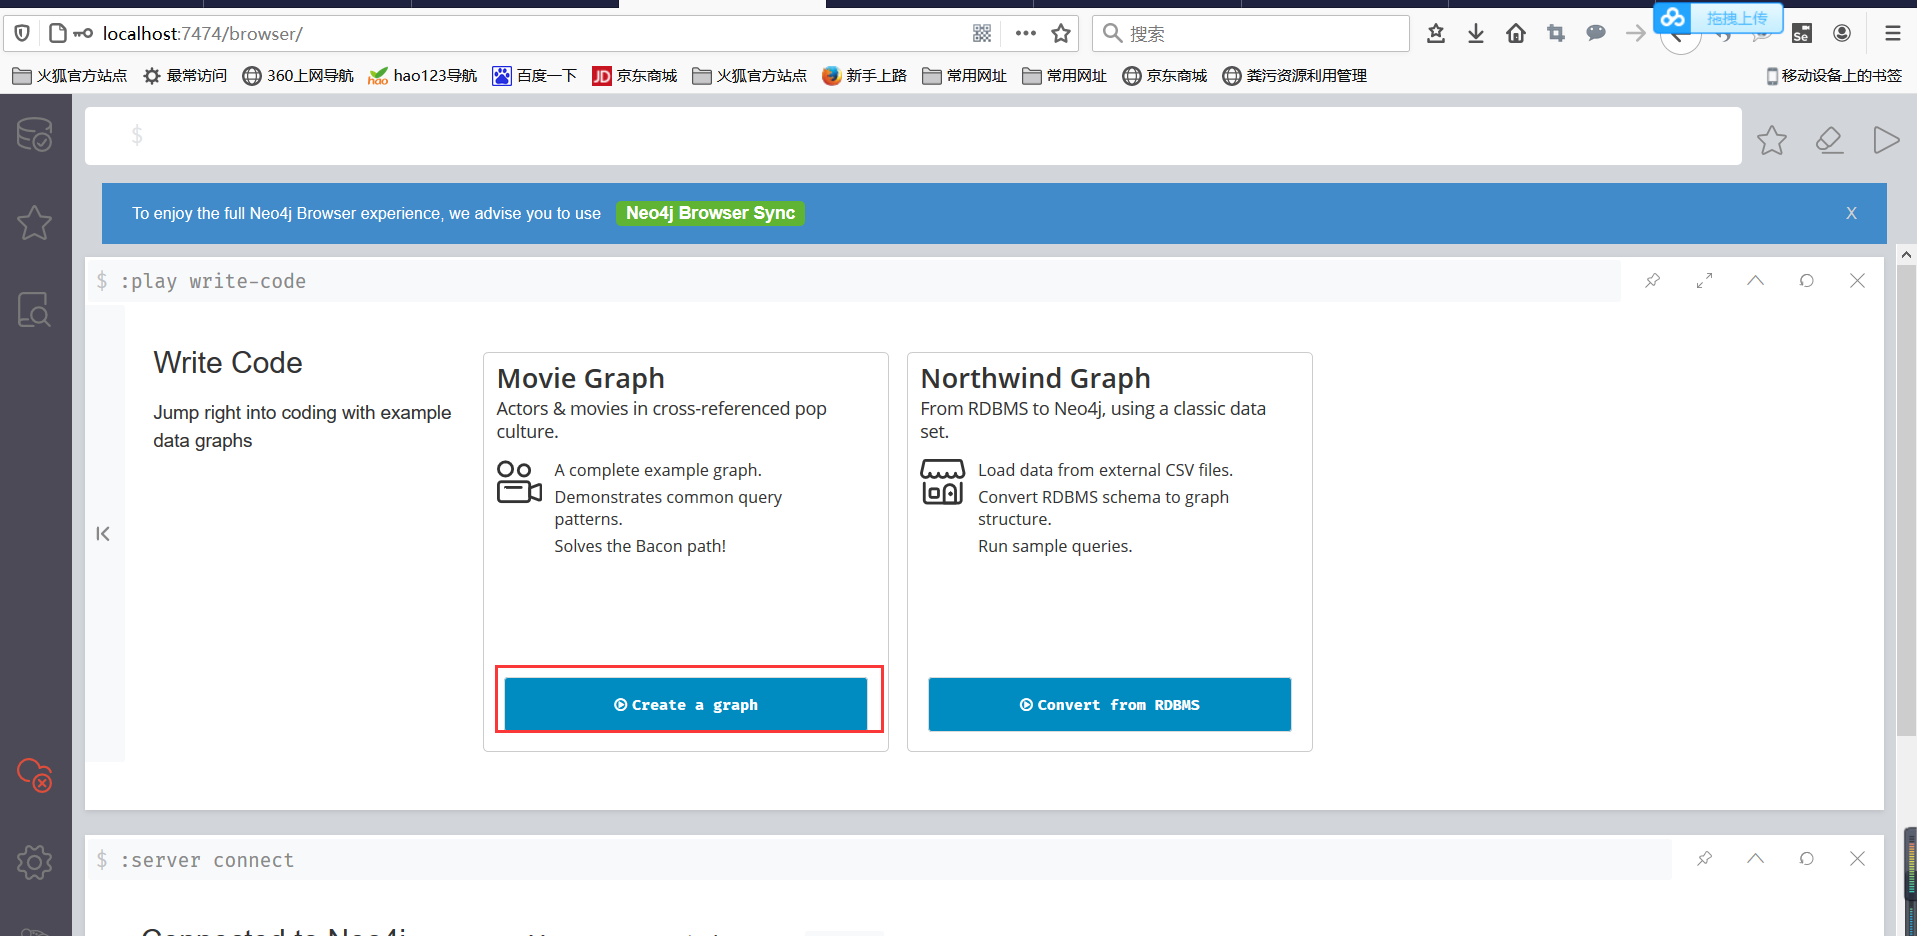Viewport: 1917px width, 936px height.
Task: Open the 最常访问 bookmark
Action: [185, 76]
